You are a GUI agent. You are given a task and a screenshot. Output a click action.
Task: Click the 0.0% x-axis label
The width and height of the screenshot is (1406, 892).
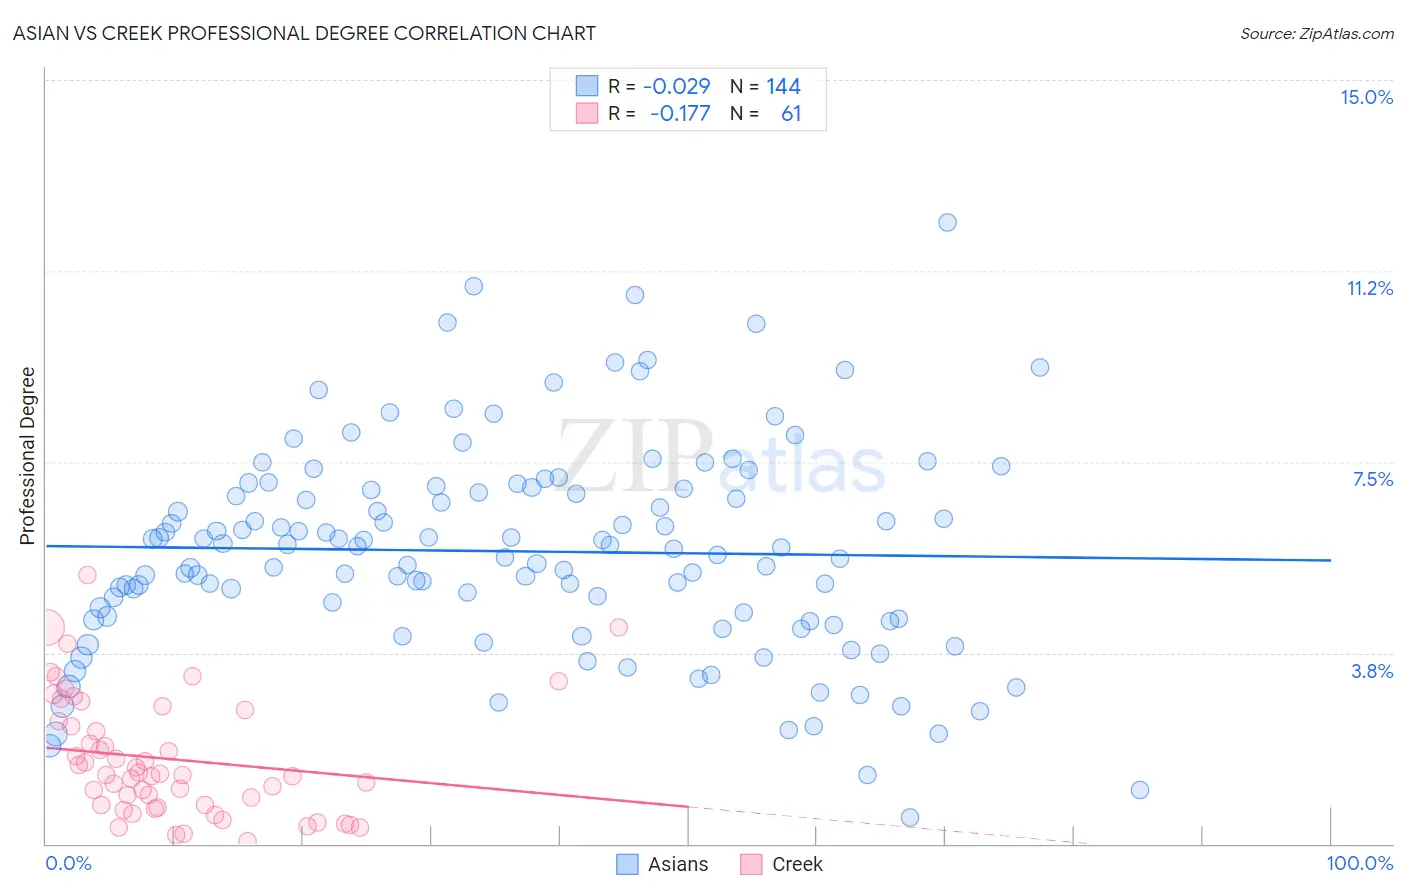pyautogui.click(x=68, y=863)
